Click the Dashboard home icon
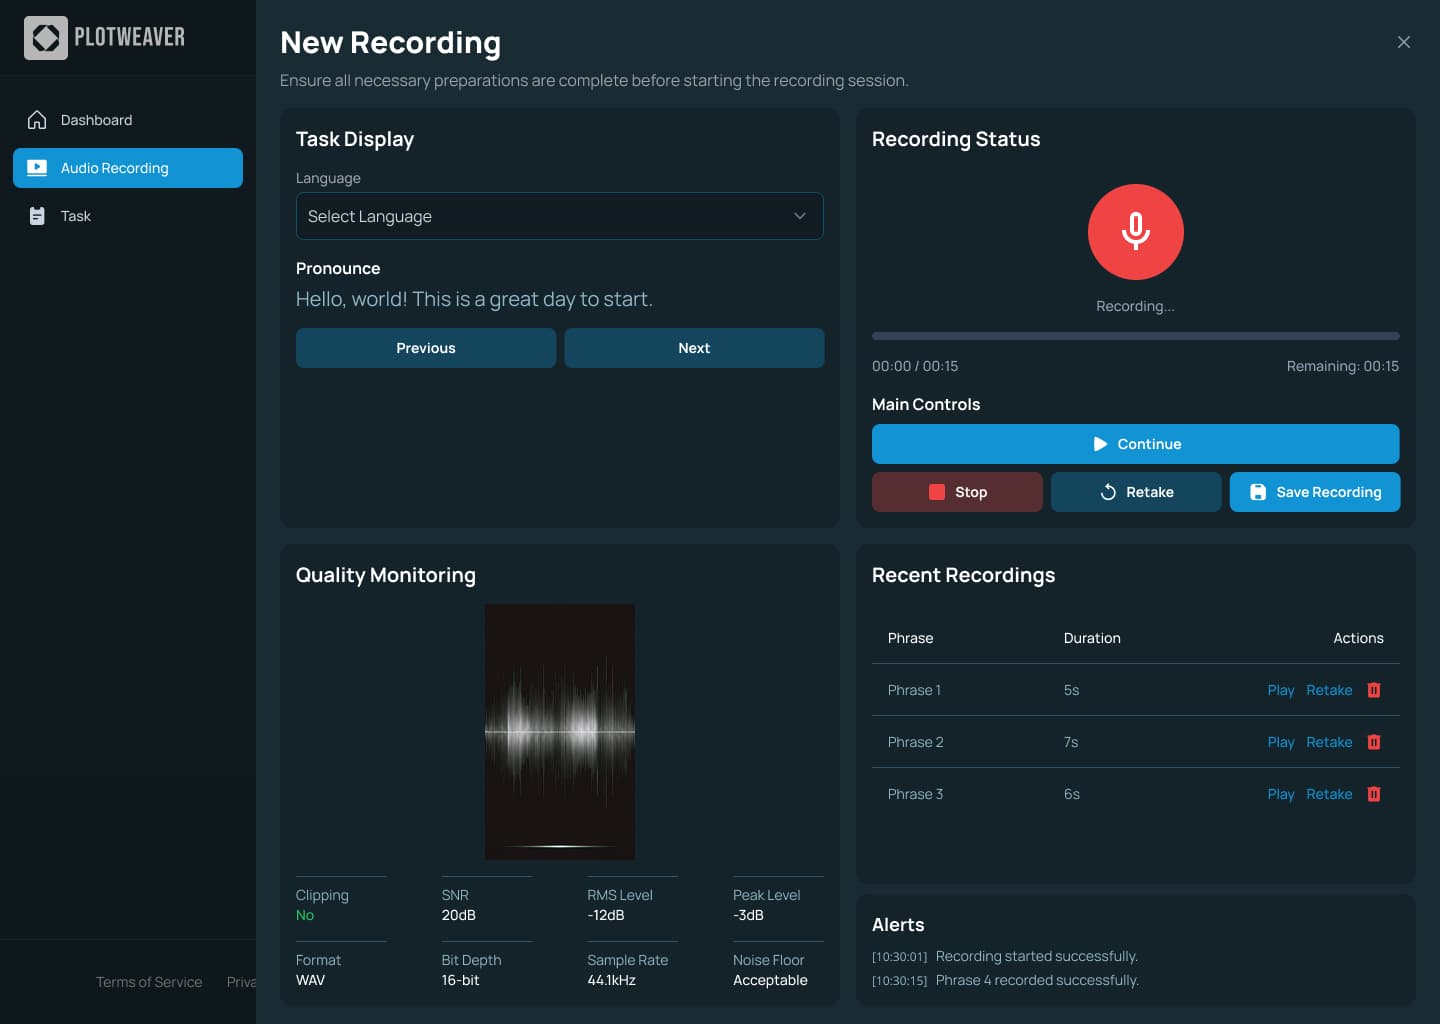Viewport: 1440px width, 1024px height. tap(37, 120)
